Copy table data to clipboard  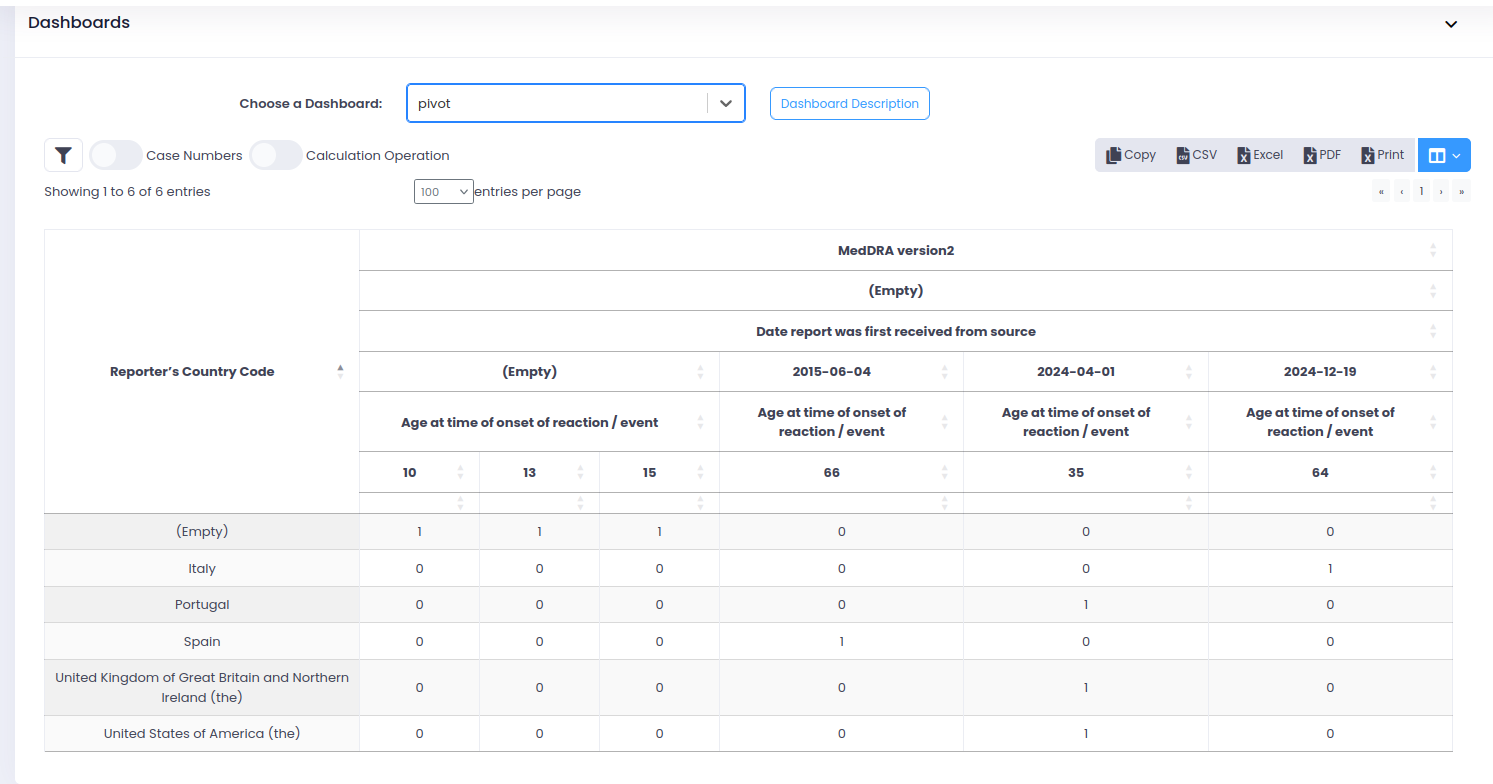pyautogui.click(x=1131, y=155)
